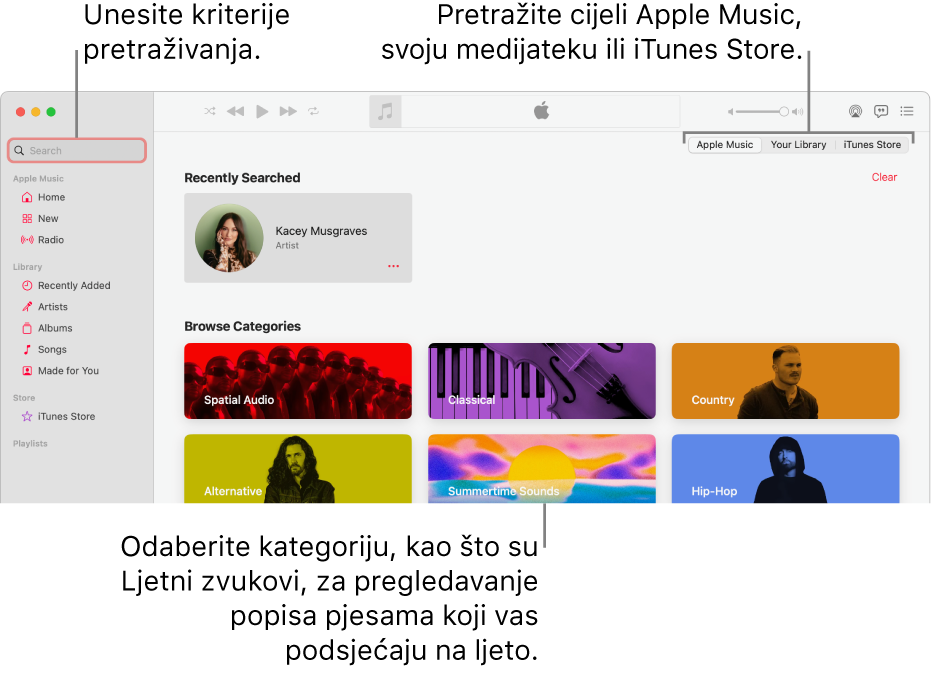Image resolution: width=931 pixels, height=673 pixels.
Task: Collapse the Library section header
Action: [27, 267]
